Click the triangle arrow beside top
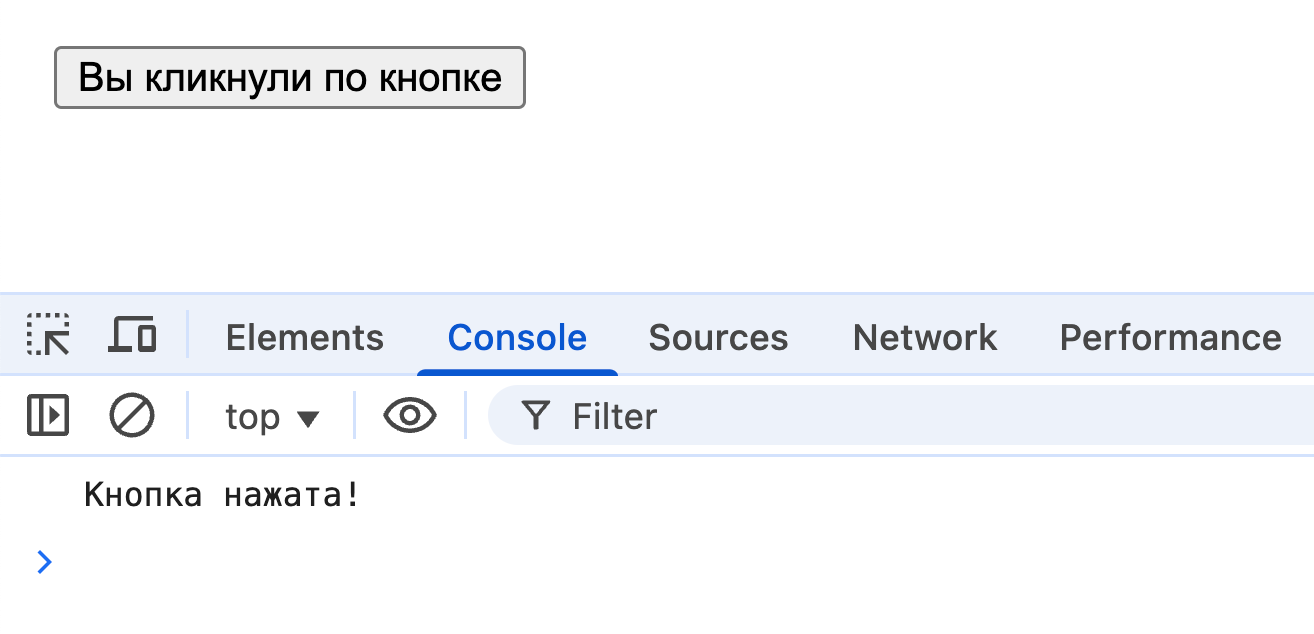Image resolution: width=1314 pixels, height=634 pixels. click(308, 418)
